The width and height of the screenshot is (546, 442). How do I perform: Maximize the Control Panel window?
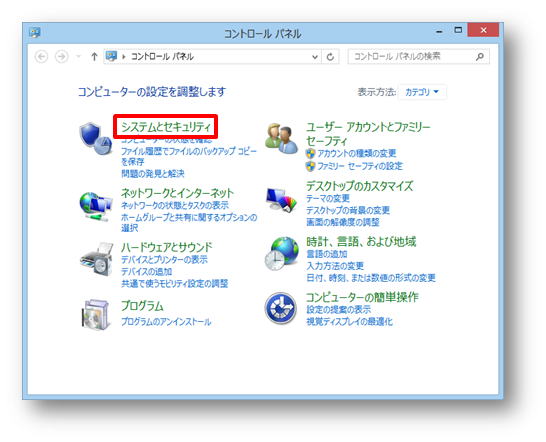(458, 30)
